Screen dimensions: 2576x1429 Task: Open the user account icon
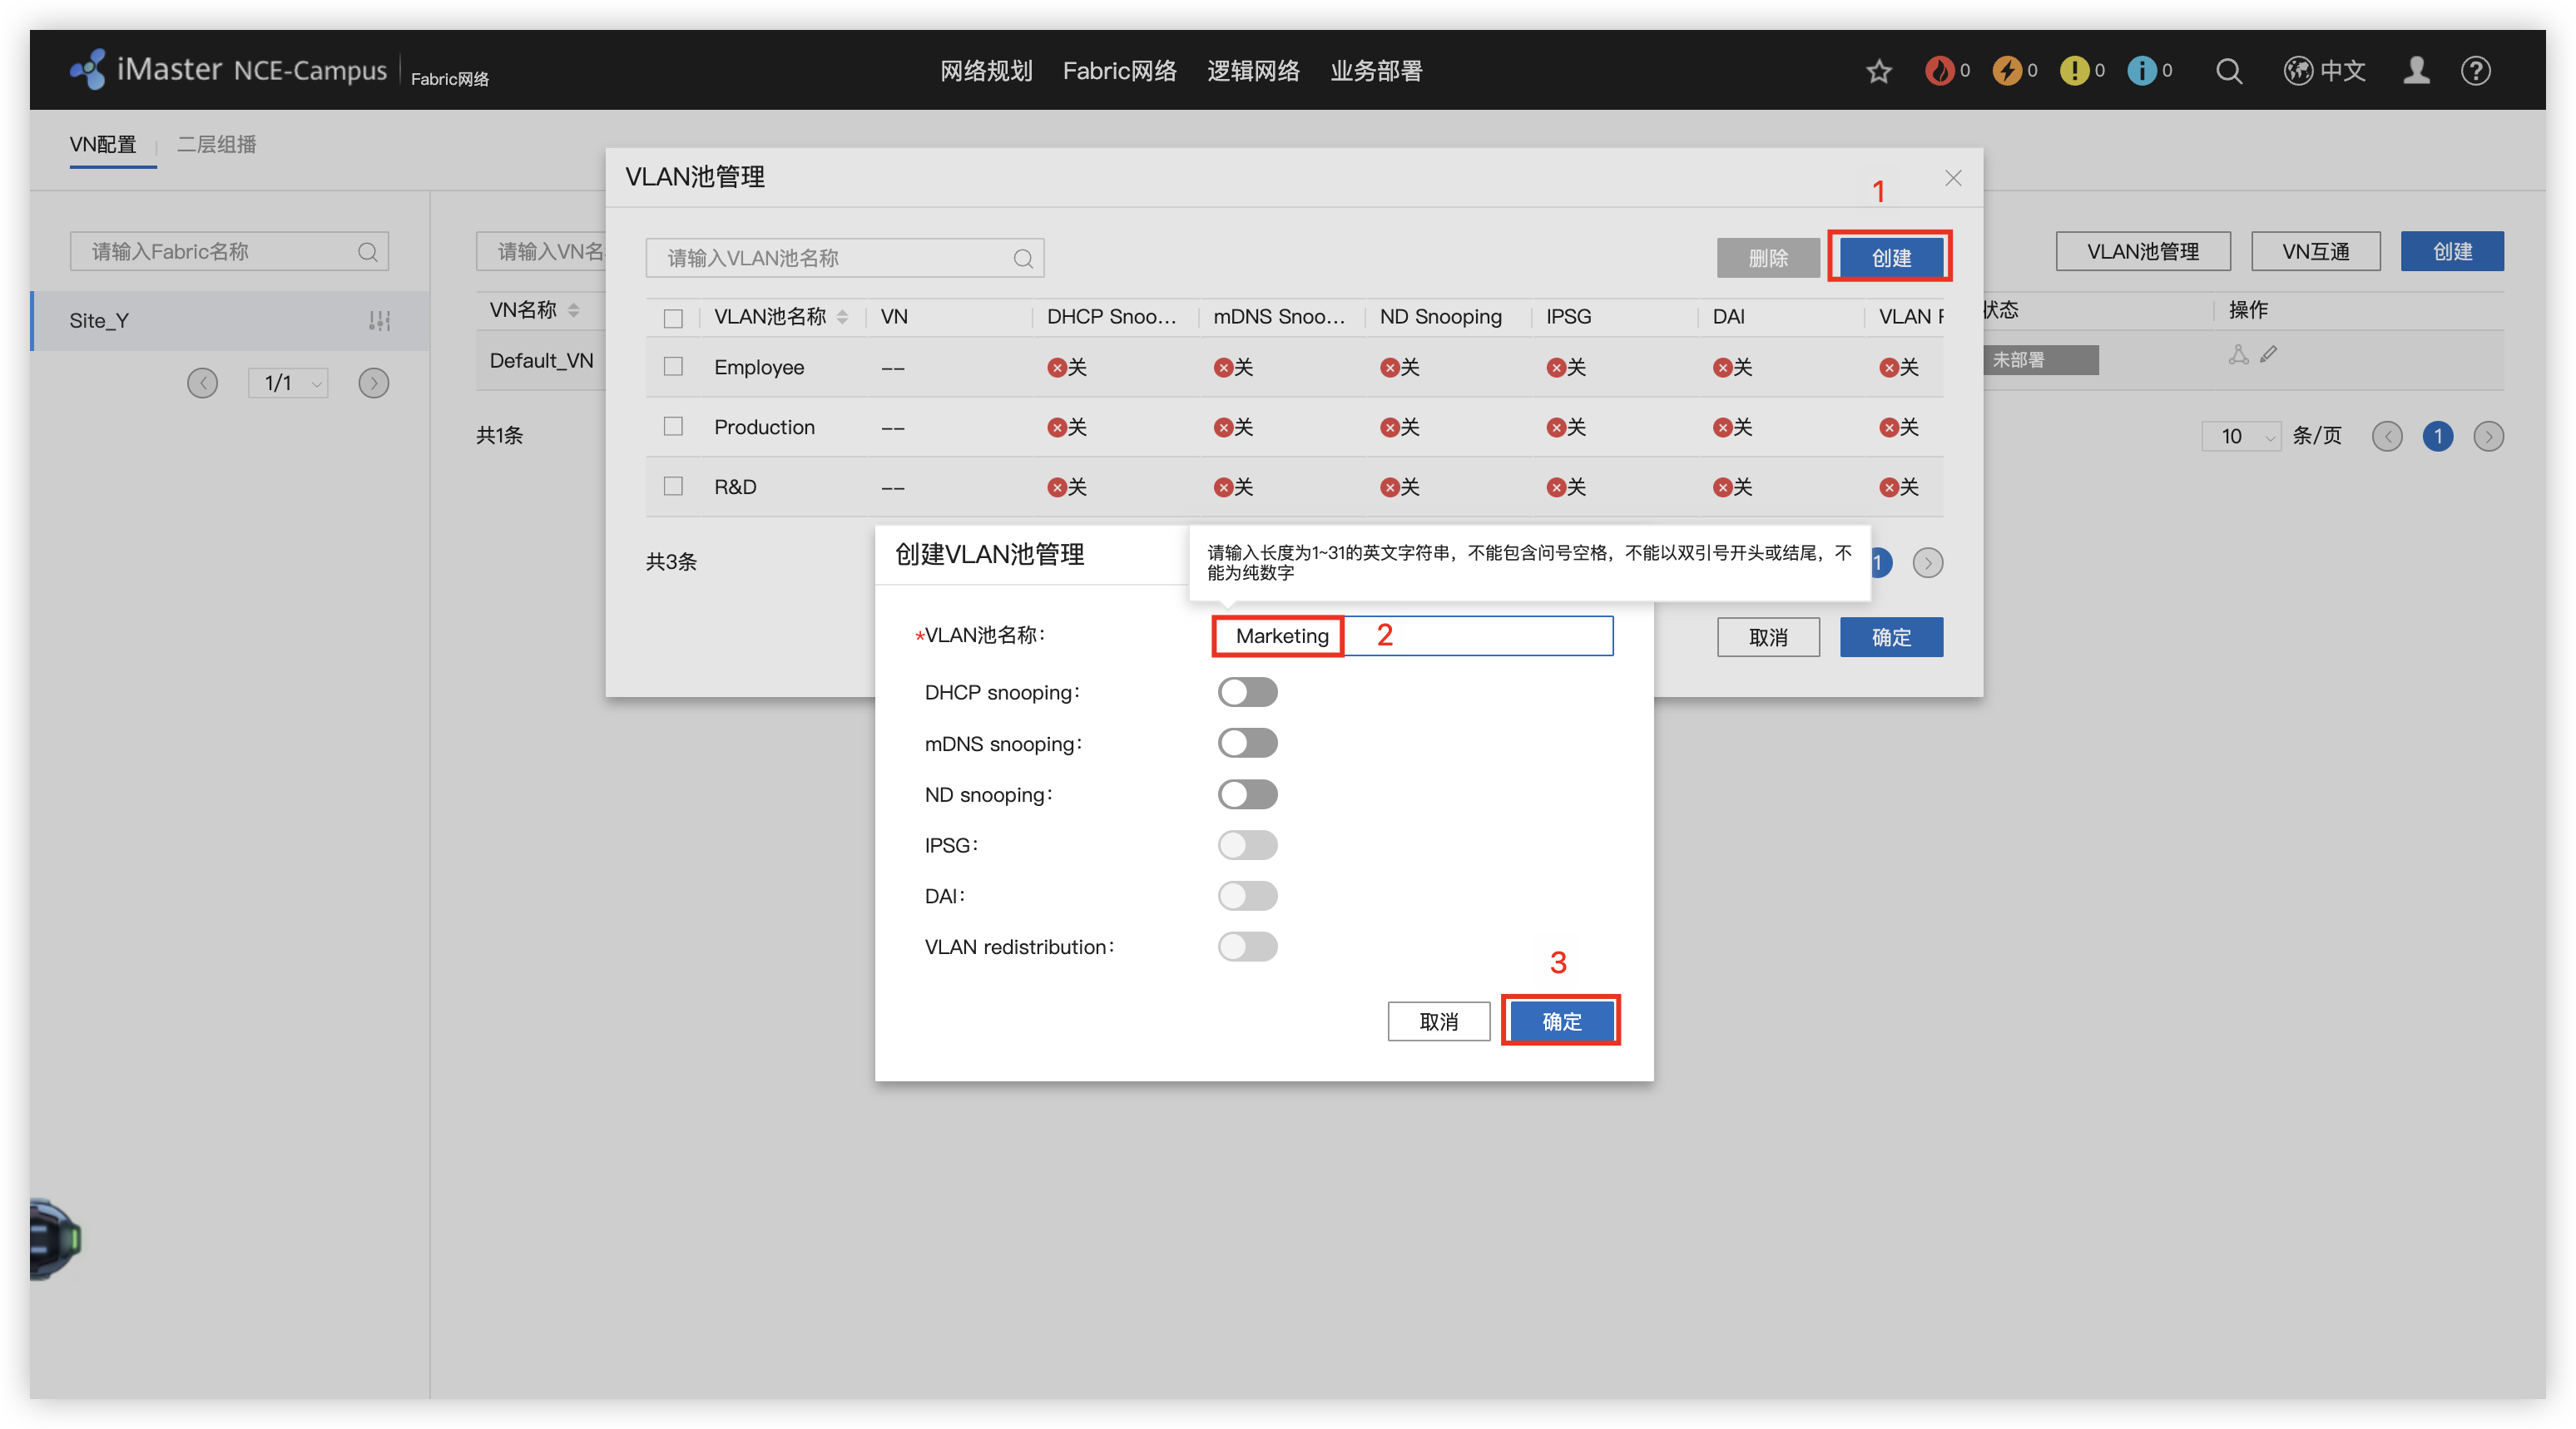coord(2416,71)
